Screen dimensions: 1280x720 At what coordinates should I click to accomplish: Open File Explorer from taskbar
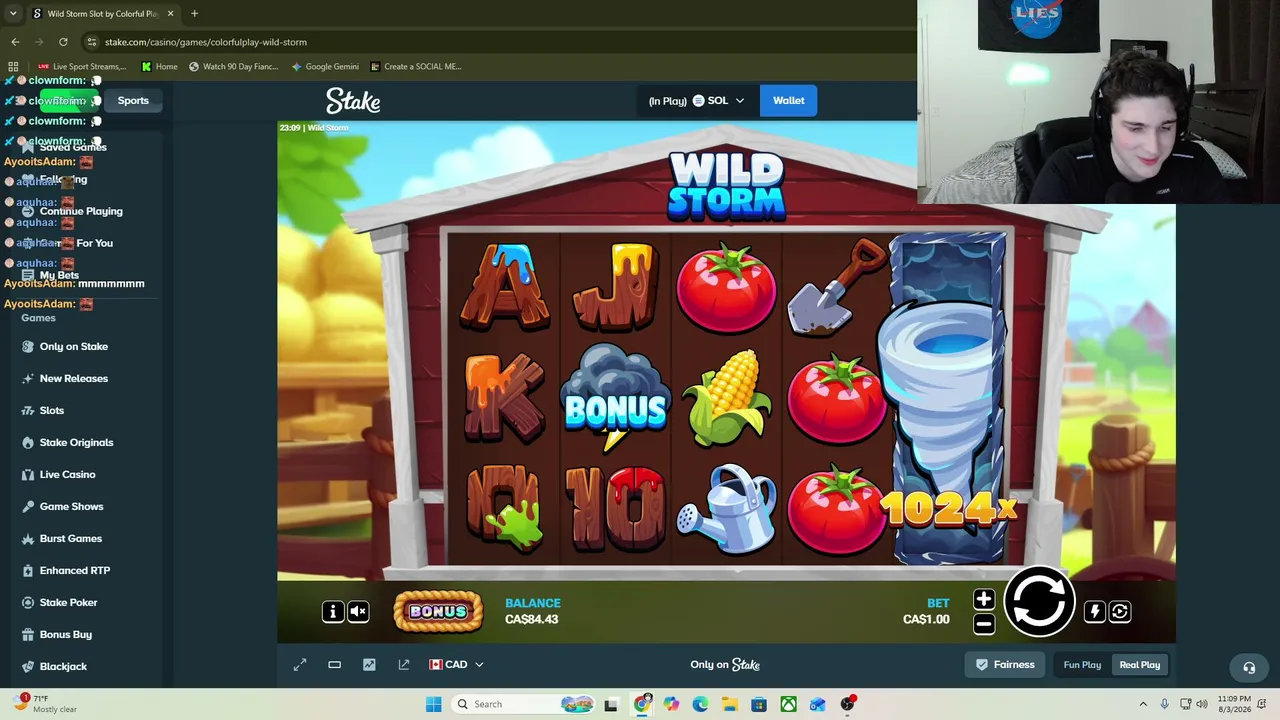click(730, 704)
